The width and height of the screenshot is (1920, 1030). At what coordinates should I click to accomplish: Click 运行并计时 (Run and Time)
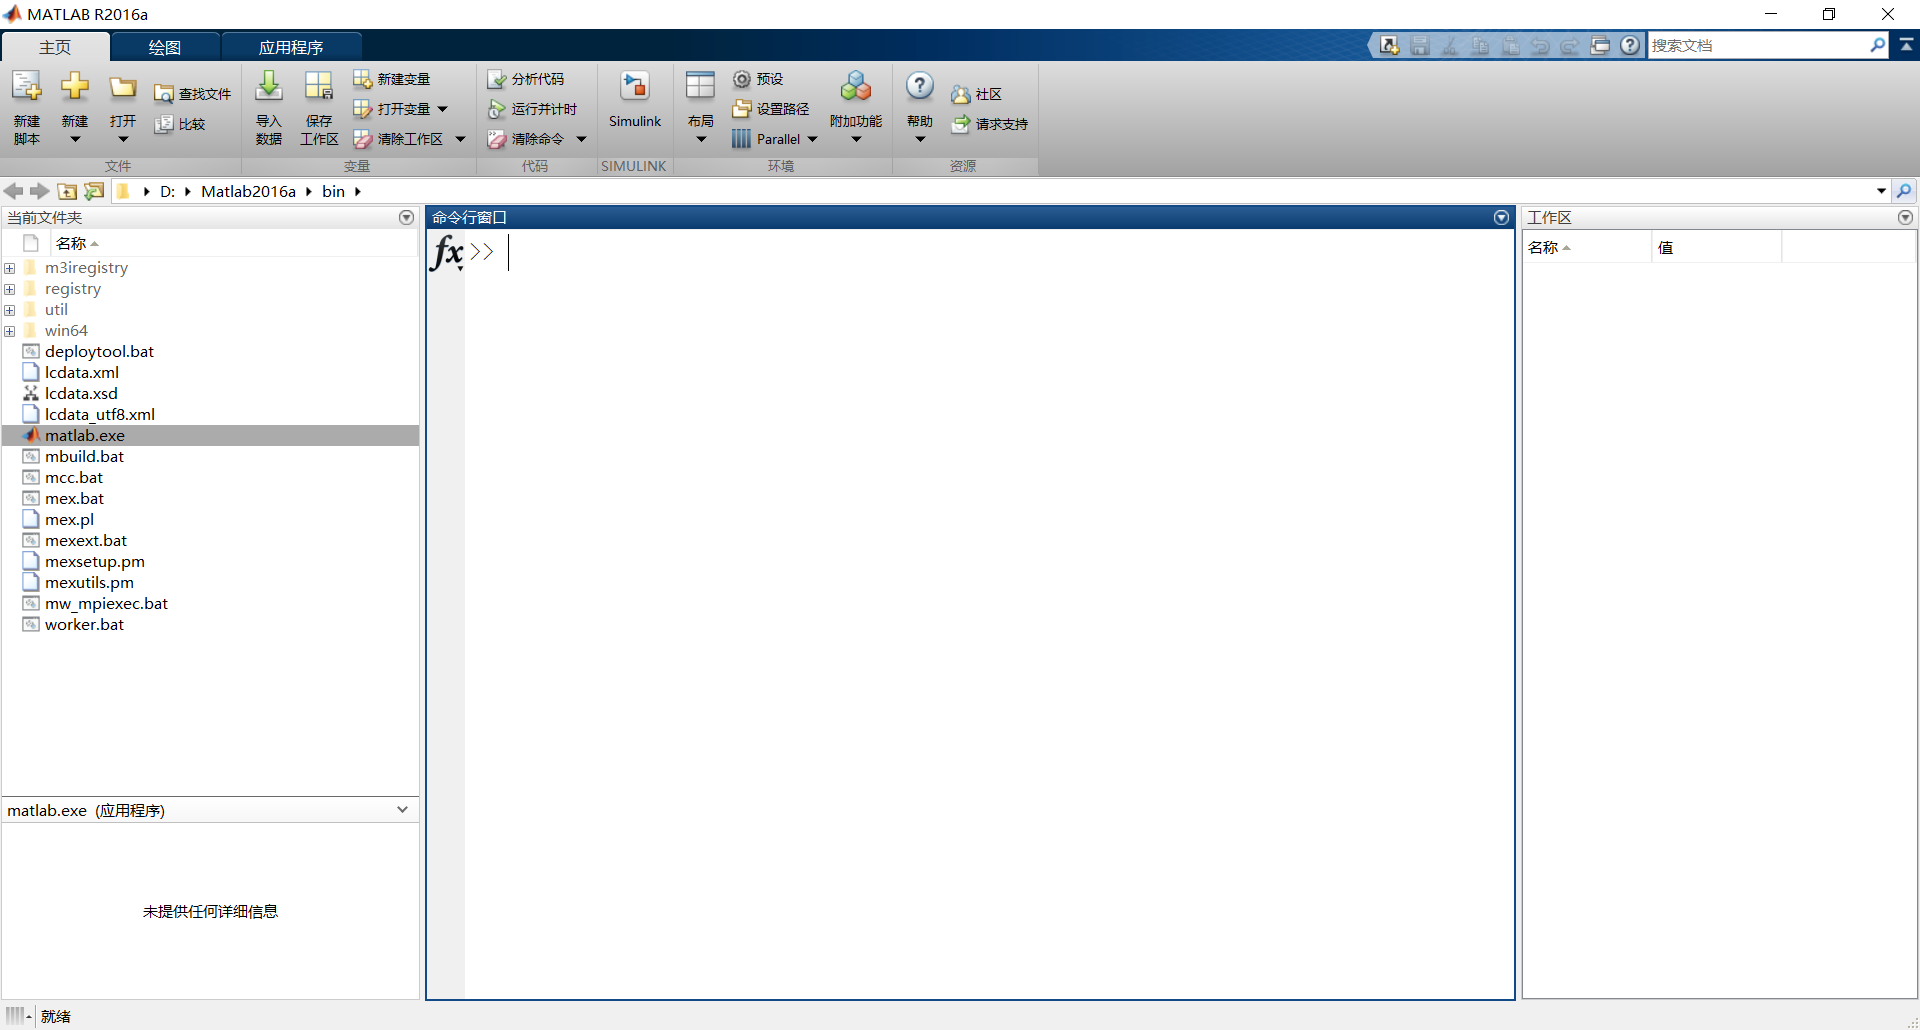click(x=532, y=109)
